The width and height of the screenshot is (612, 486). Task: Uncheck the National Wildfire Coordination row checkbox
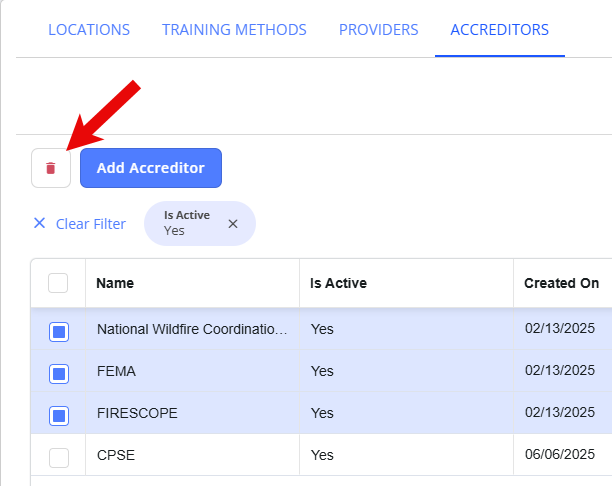point(59,332)
